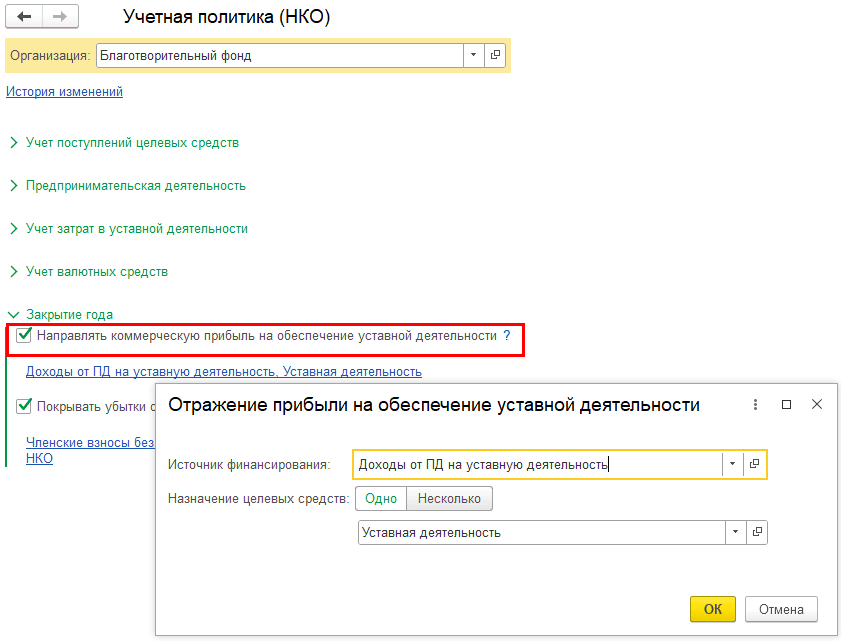Click the back navigation arrow
841x642 pixels.
[25, 18]
